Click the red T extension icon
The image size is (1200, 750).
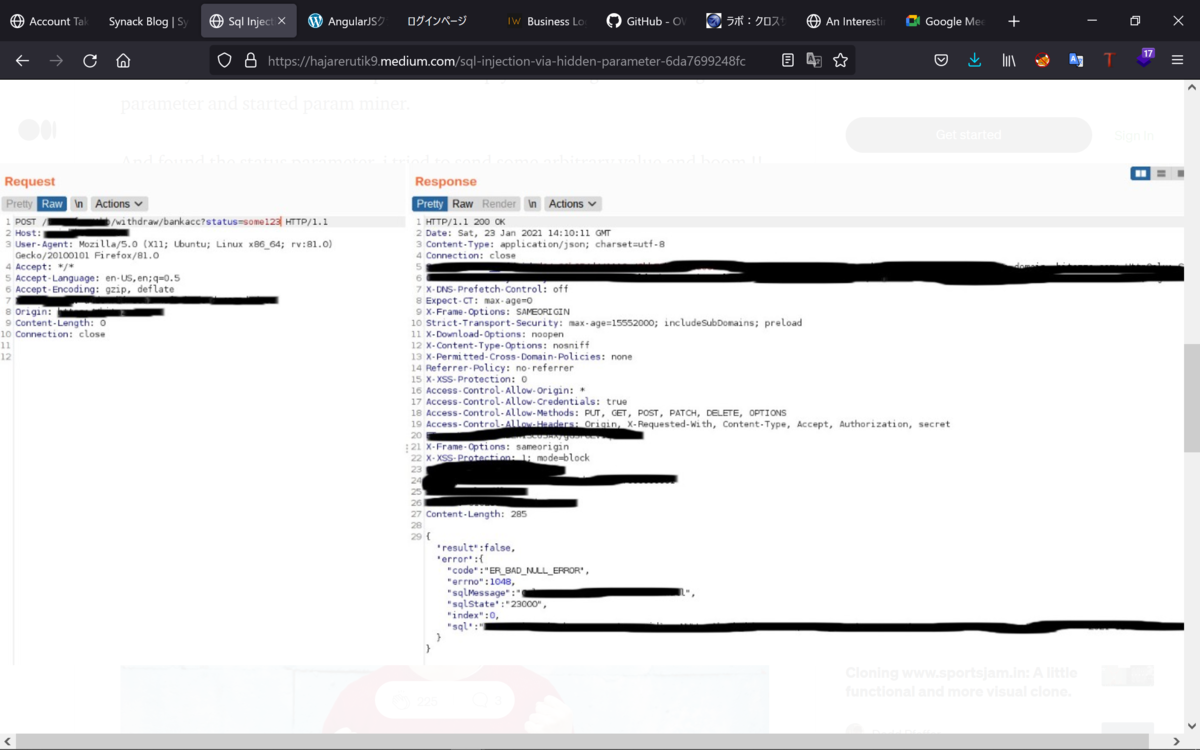pos(1108,60)
